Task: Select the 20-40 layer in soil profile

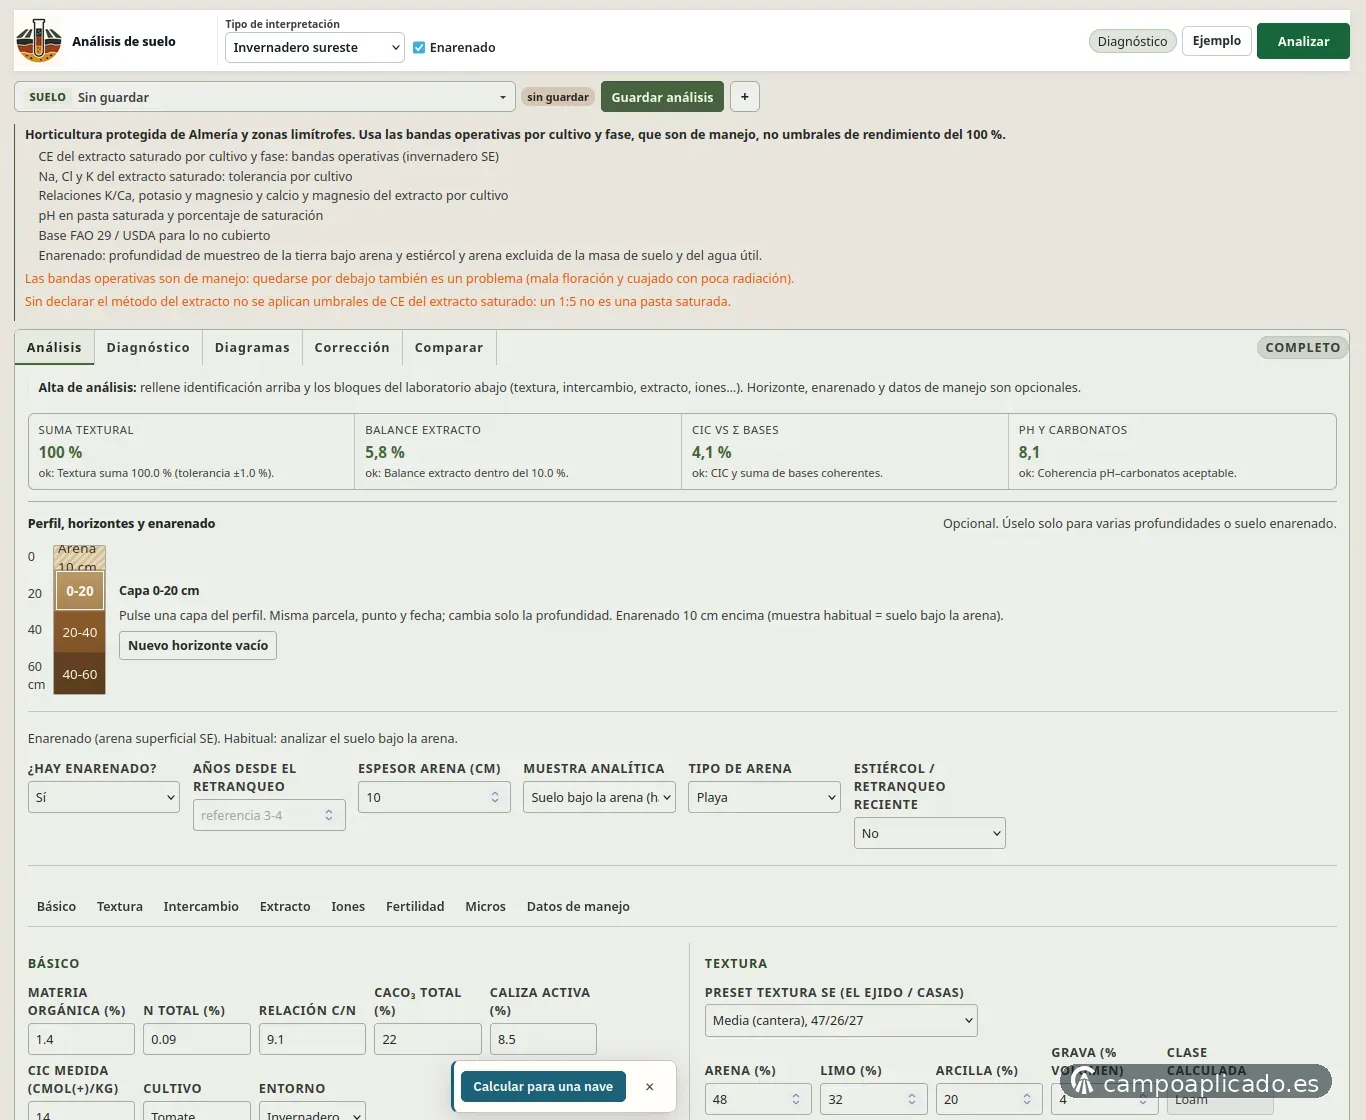Action: tap(80, 632)
